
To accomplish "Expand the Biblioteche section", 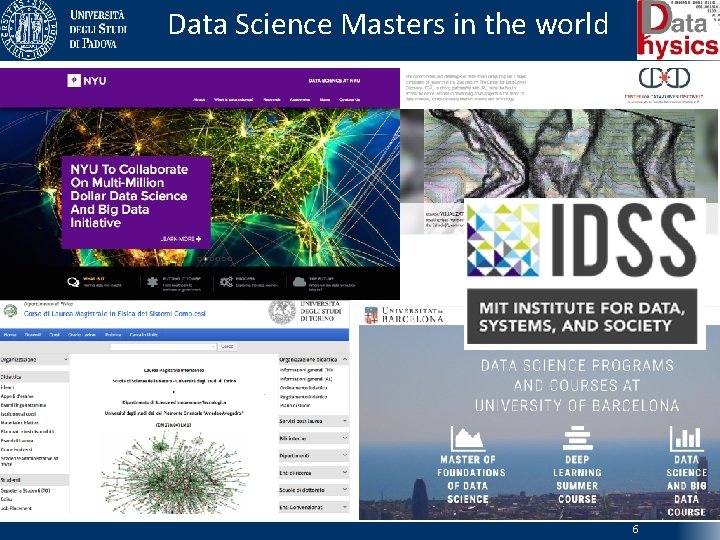I will (x=345, y=438).
